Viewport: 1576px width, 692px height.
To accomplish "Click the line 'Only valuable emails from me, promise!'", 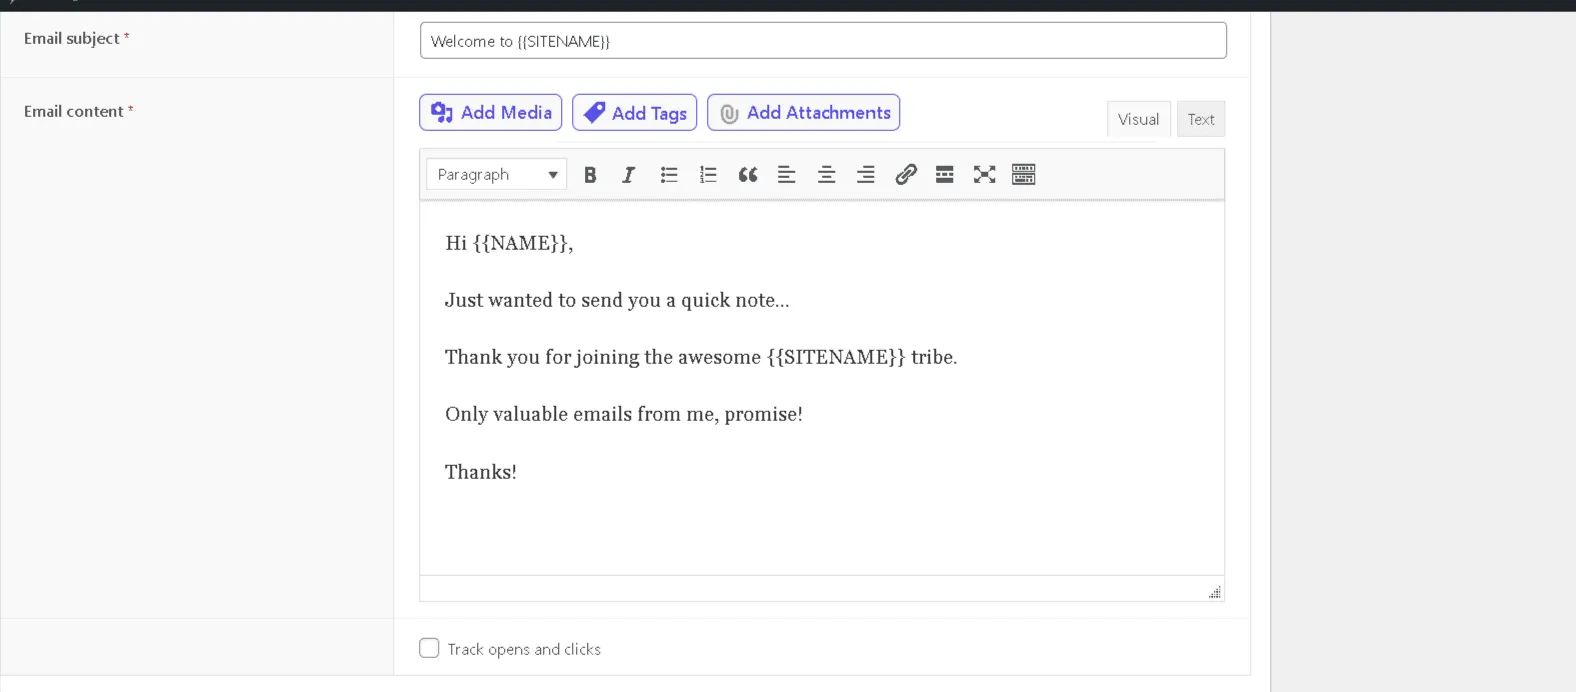I will pyautogui.click(x=624, y=414).
